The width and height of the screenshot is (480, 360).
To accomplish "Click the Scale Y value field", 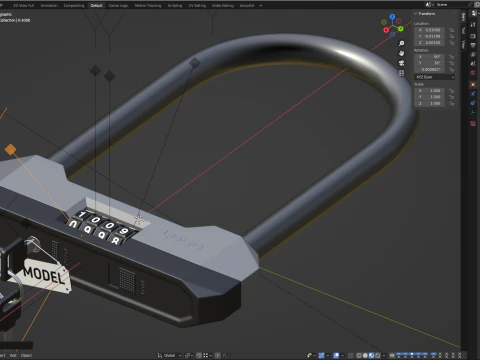I will 430,97.
